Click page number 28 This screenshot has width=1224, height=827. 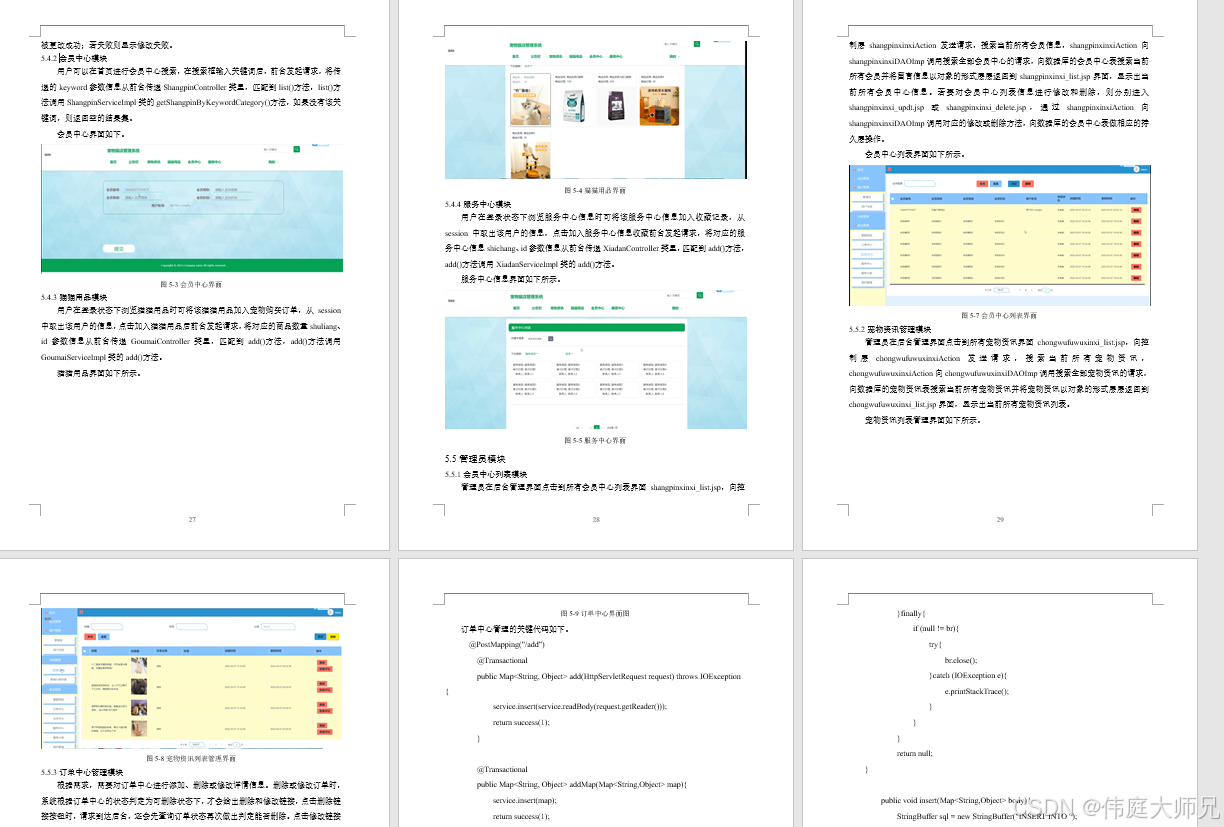[596, 519]
